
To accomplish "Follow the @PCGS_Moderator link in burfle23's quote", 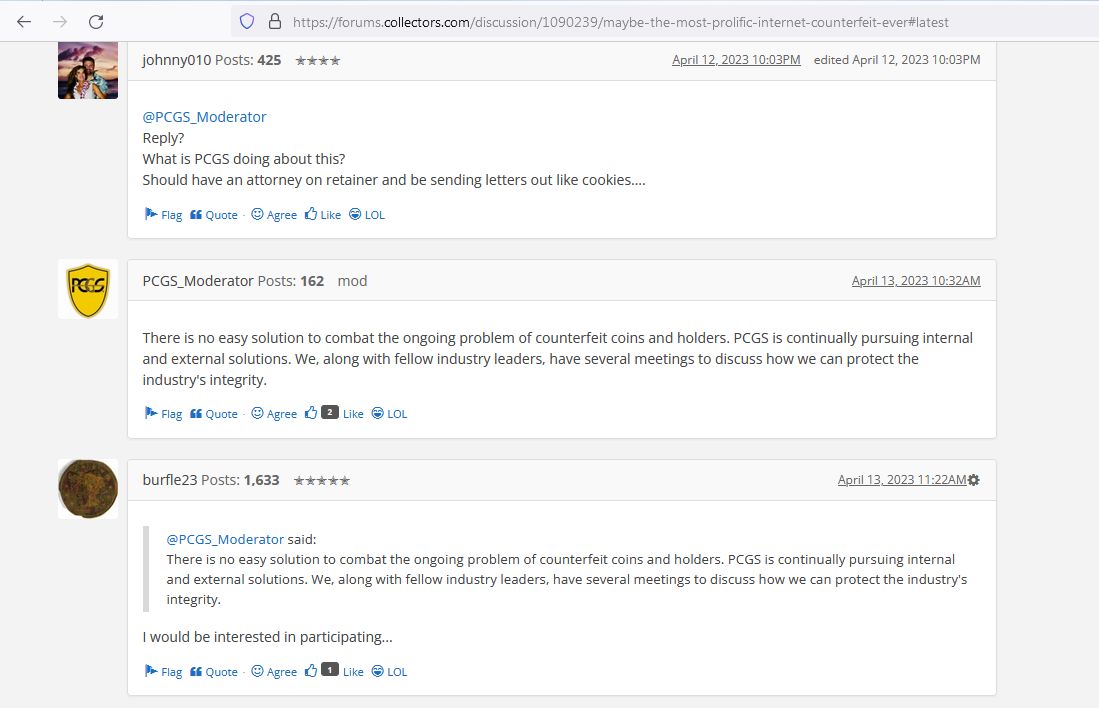I will pos(225,540).
